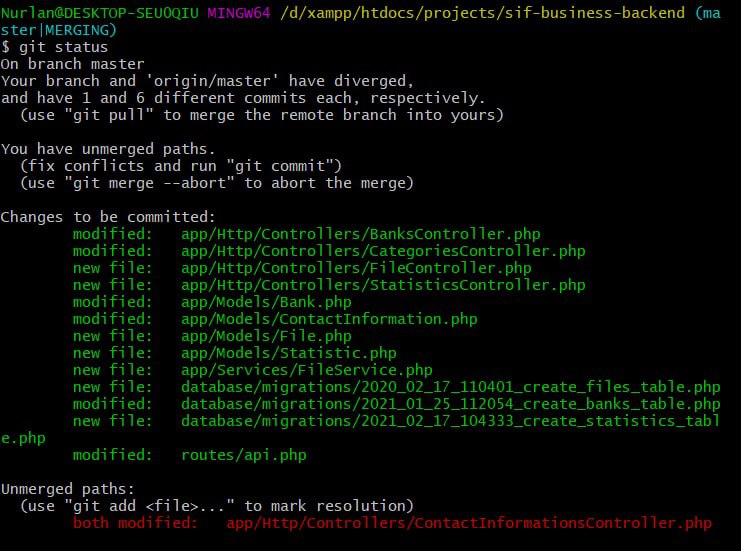Click 'both modified:' red label
The height and width of the screenshot is (551, 741).
coord(135,523)
